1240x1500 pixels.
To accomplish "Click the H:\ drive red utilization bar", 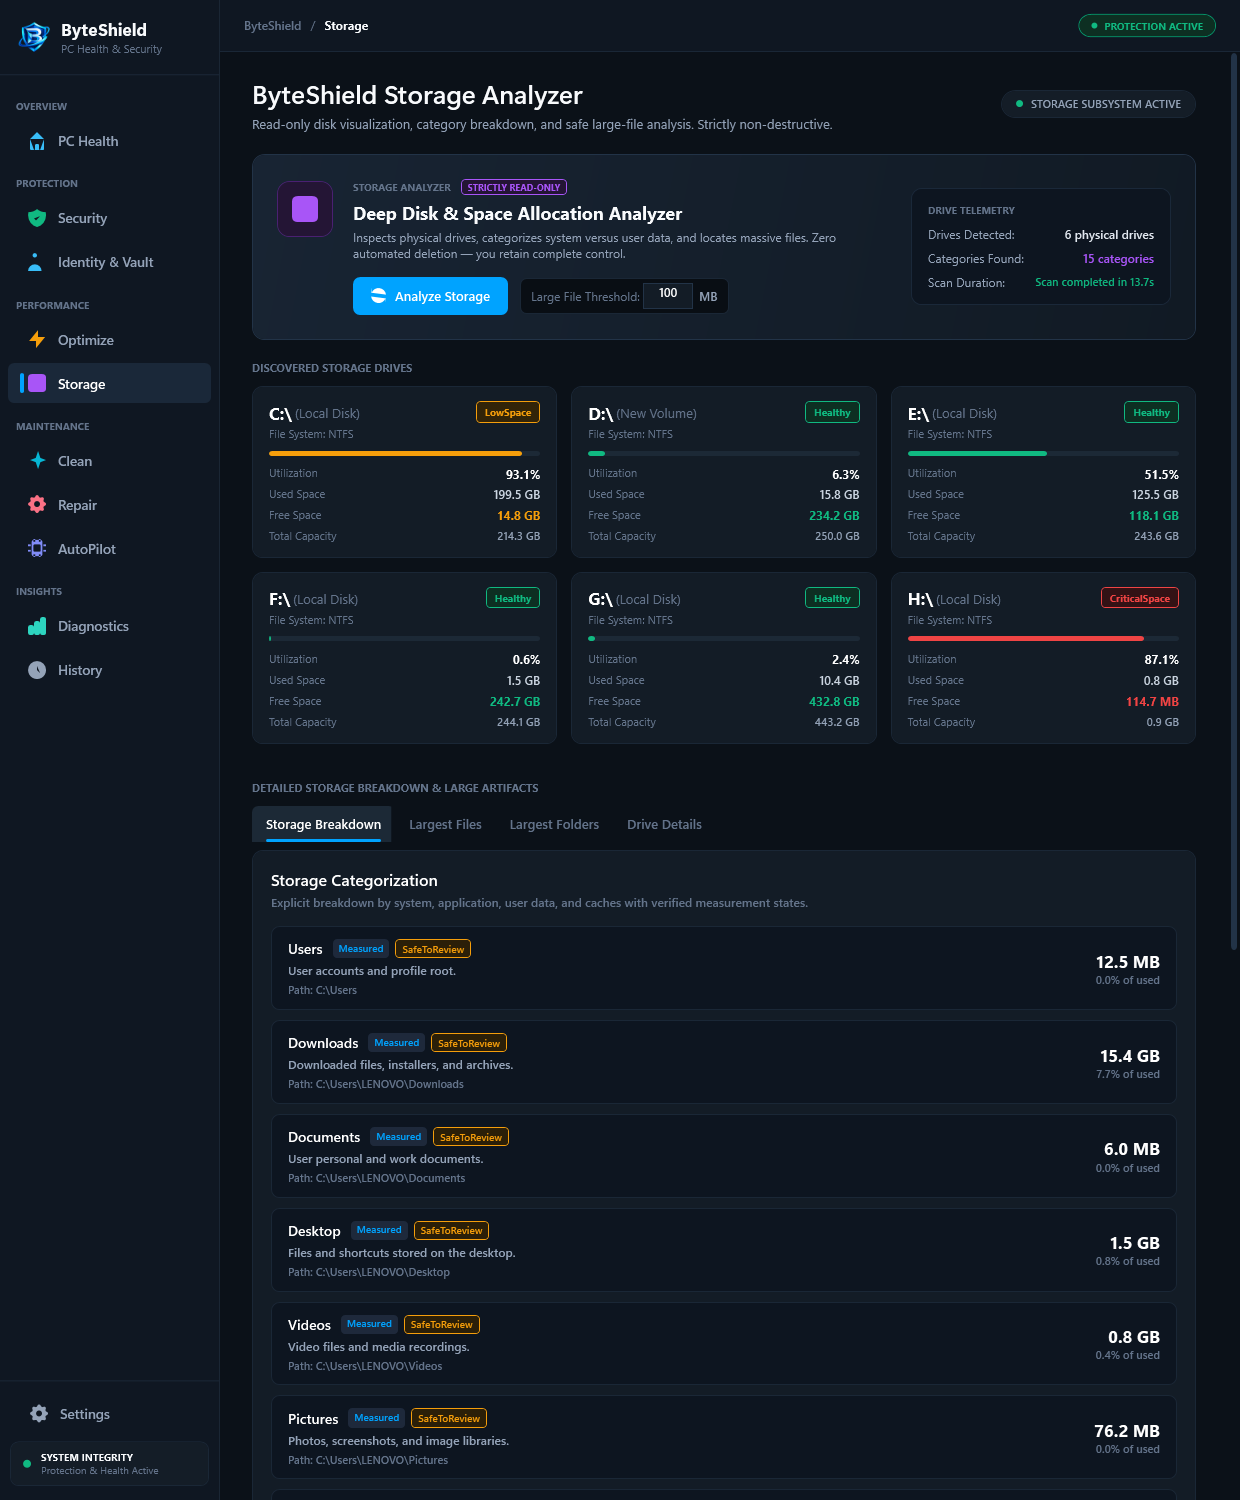I will [x=1043, y=638].
